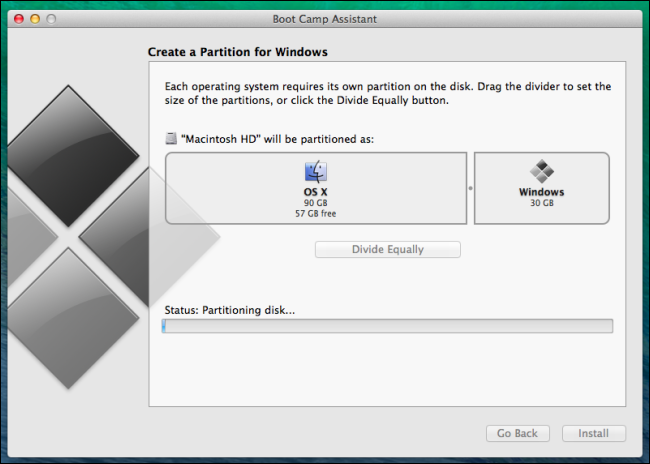Click the partitioning progress bar
650x464 pixels.
[387, 326]
